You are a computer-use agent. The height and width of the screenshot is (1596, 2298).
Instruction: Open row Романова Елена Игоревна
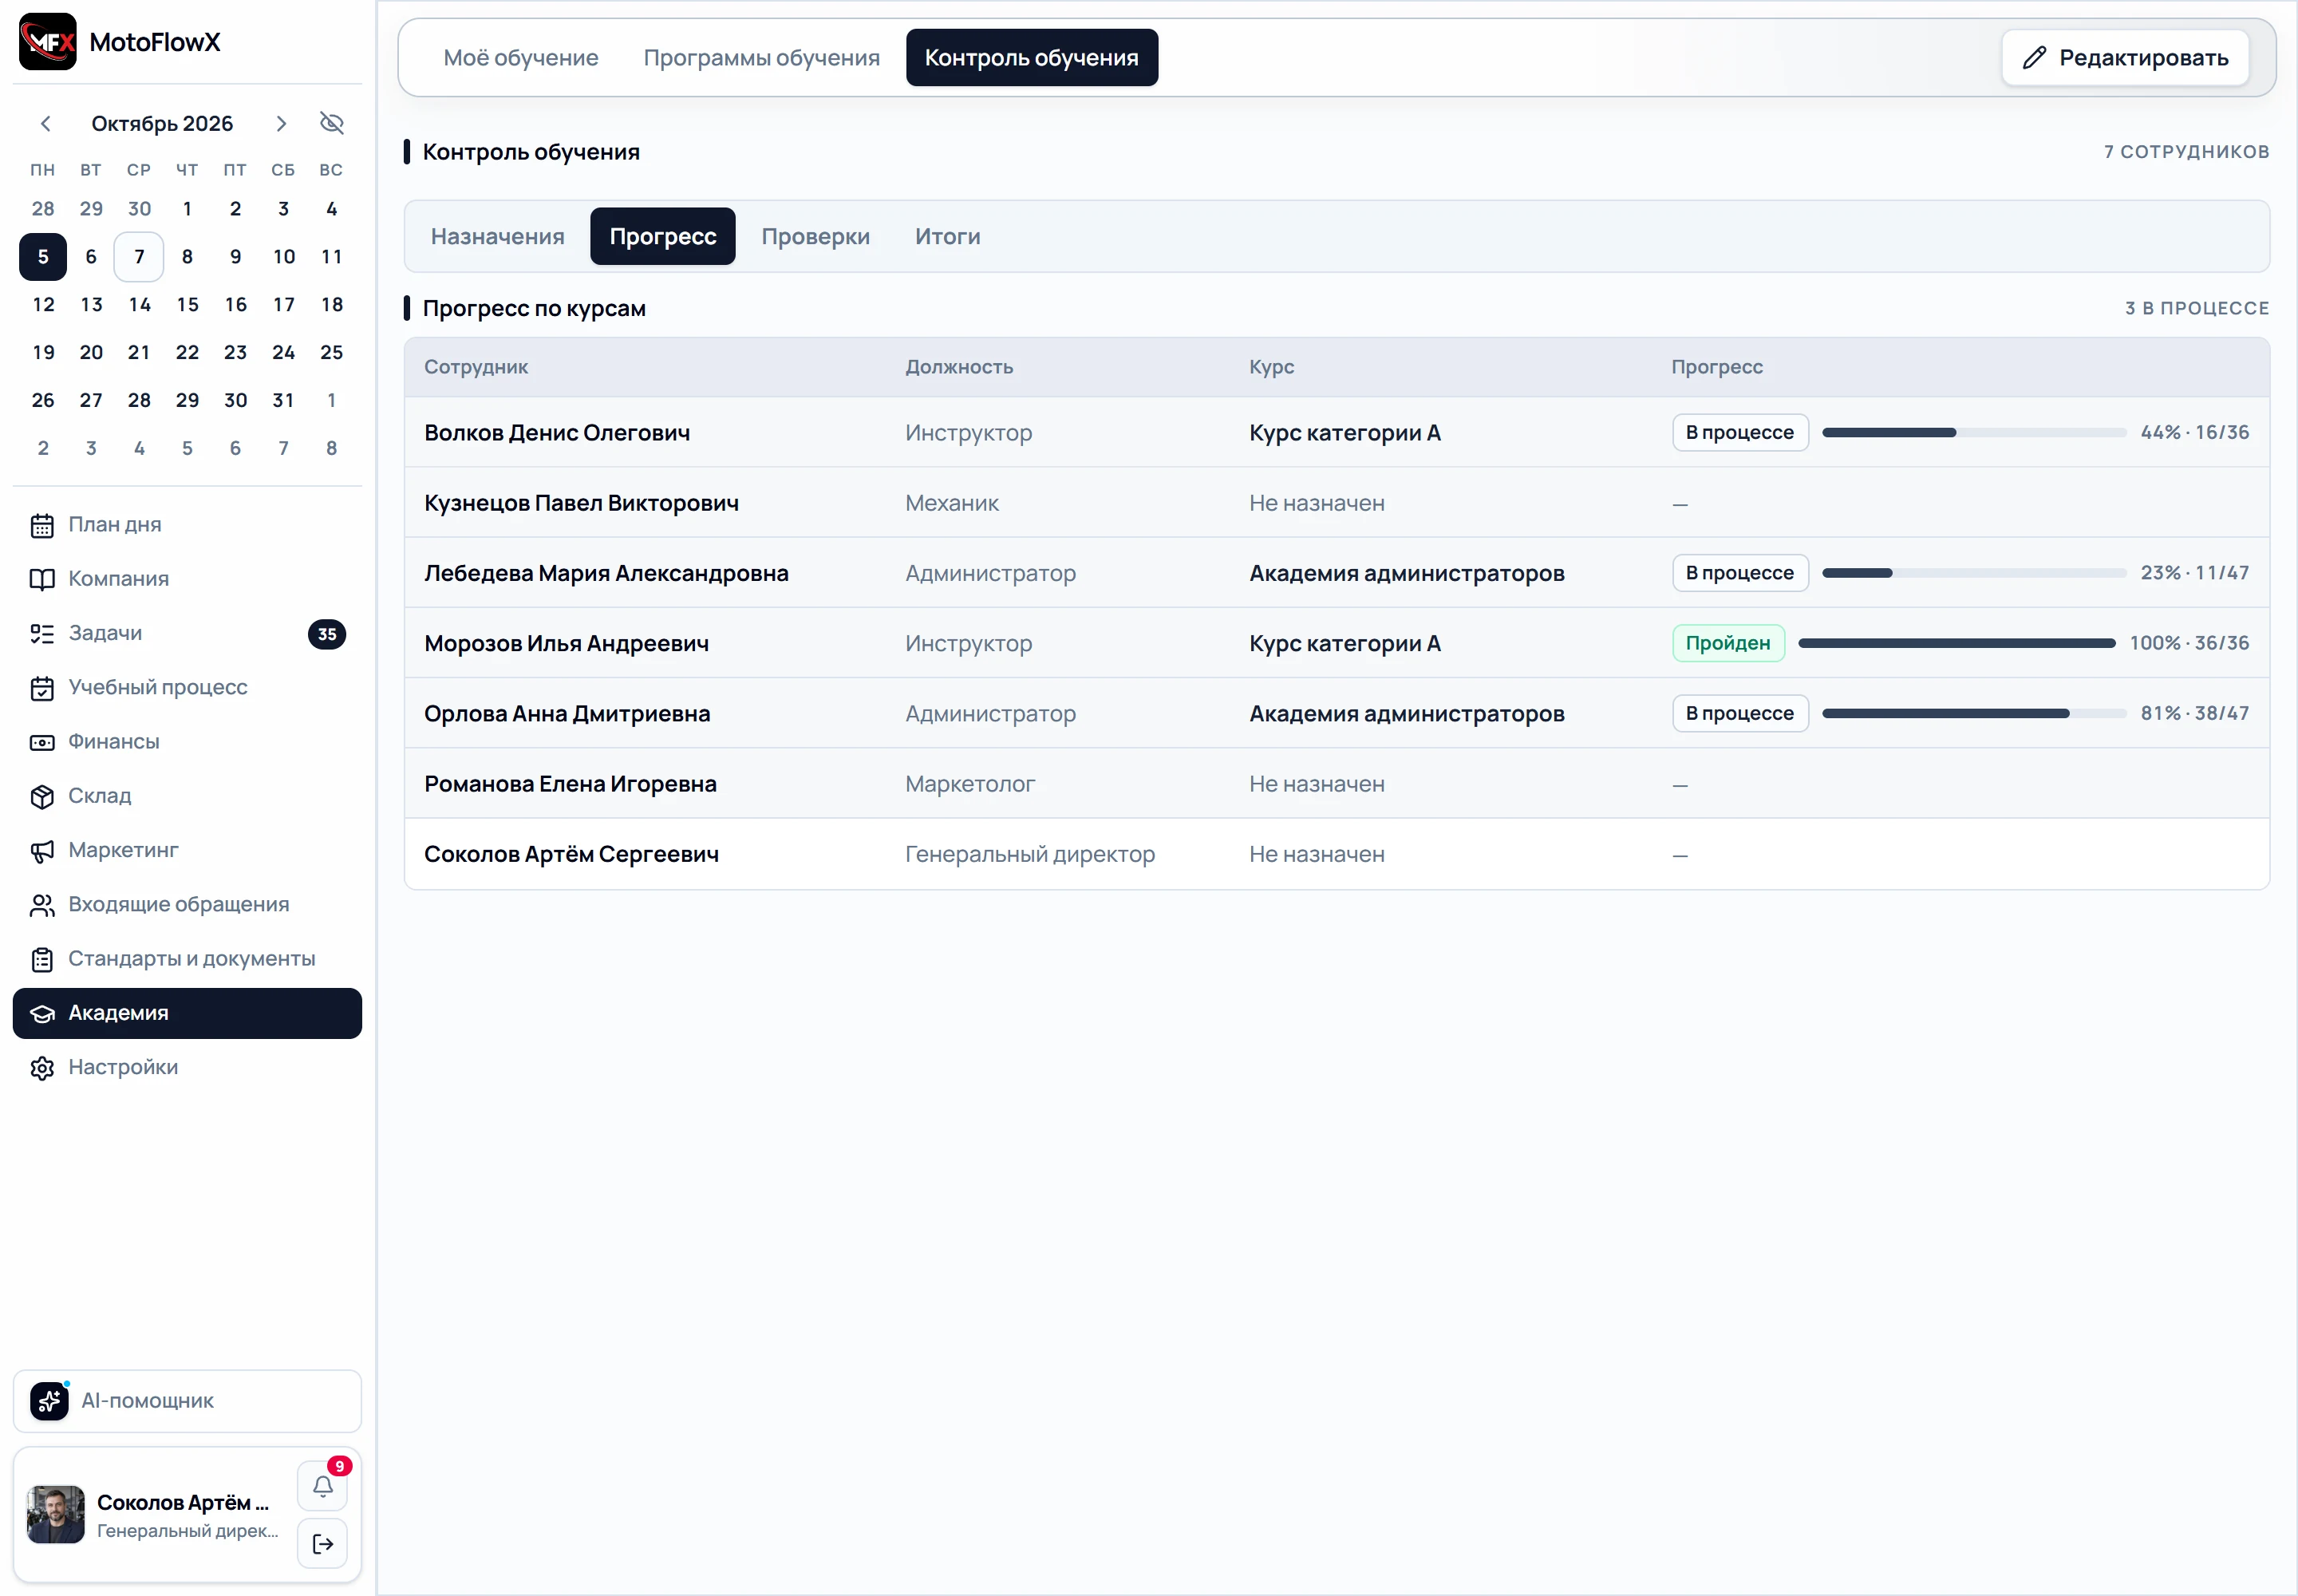click(x=1337, y=784)
